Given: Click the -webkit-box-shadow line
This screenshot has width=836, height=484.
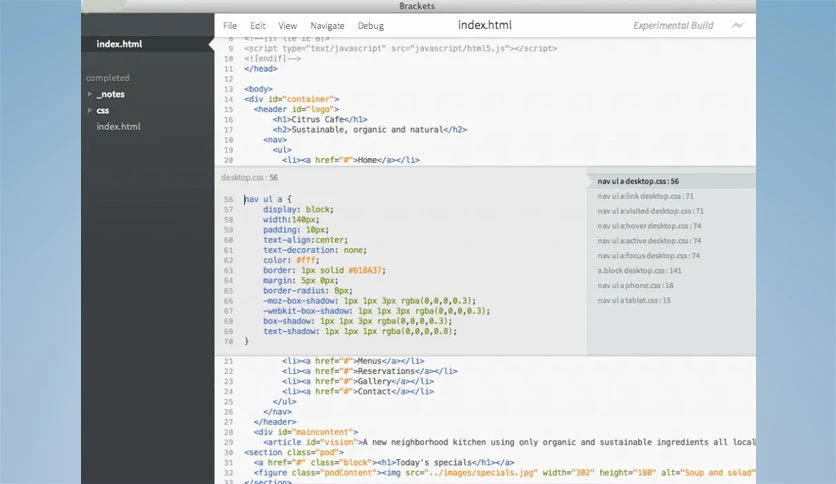Looking at the screenshot, I should [376, 311].
